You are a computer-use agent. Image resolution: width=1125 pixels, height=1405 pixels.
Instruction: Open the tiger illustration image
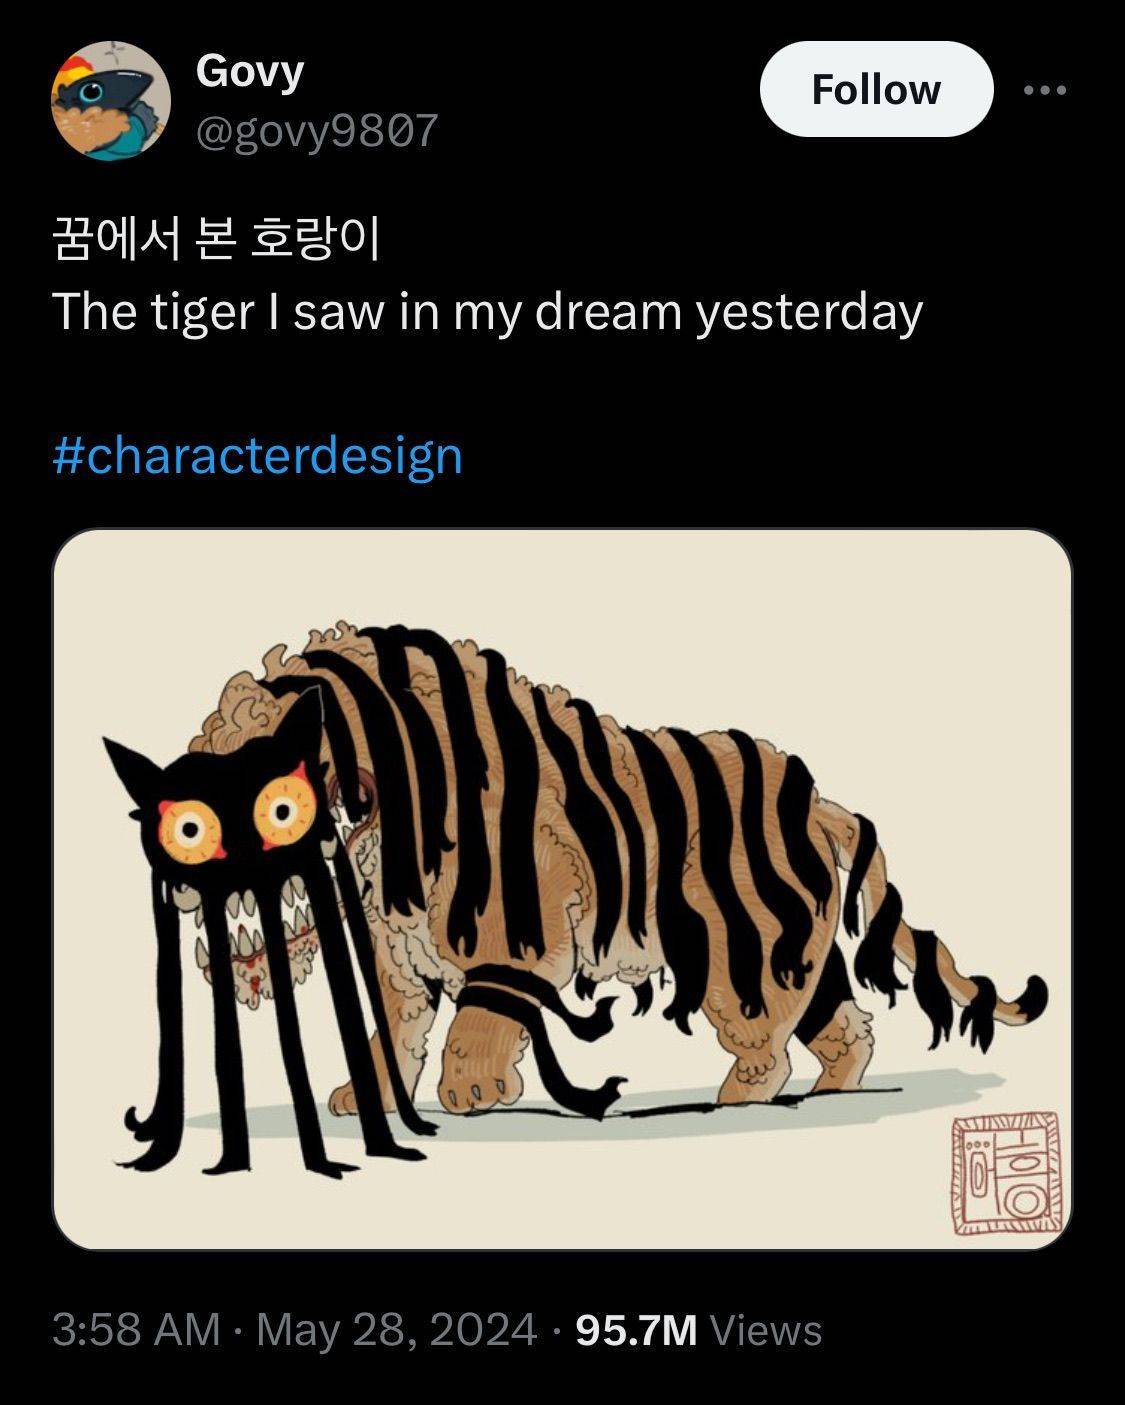(562, 889)
